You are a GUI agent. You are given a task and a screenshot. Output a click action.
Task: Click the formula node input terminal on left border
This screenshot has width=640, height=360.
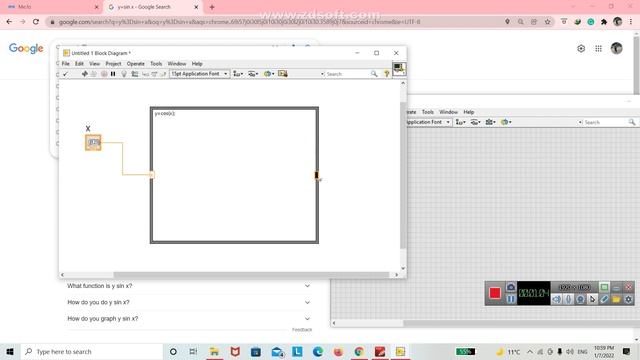pyautogui.click(x=151, y=175)
